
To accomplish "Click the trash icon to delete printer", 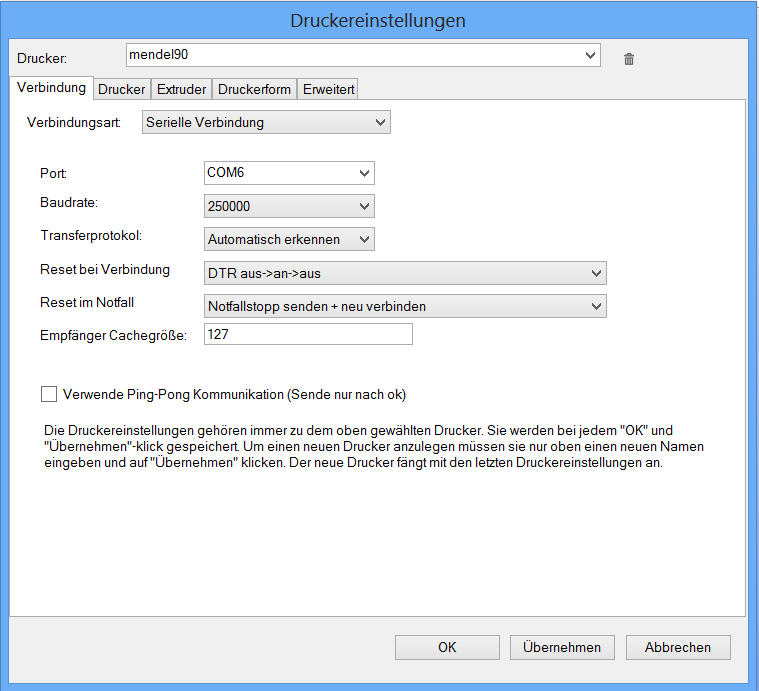I will [629, 59].
